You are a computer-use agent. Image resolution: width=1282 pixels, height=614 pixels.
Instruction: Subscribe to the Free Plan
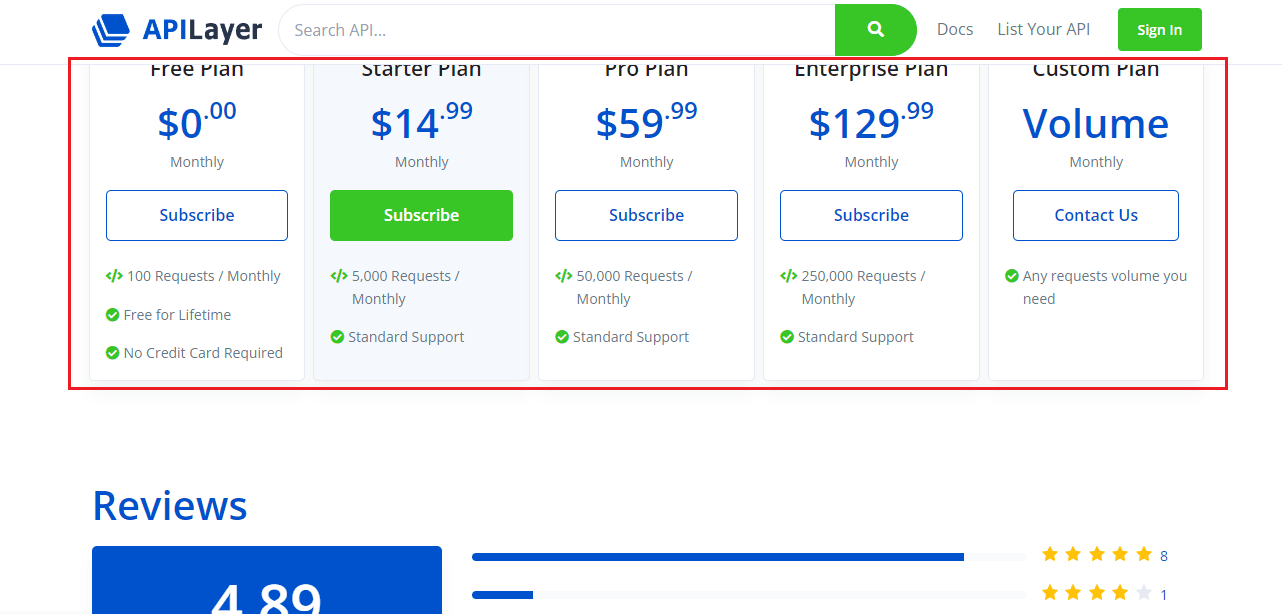tap(197, 215)
